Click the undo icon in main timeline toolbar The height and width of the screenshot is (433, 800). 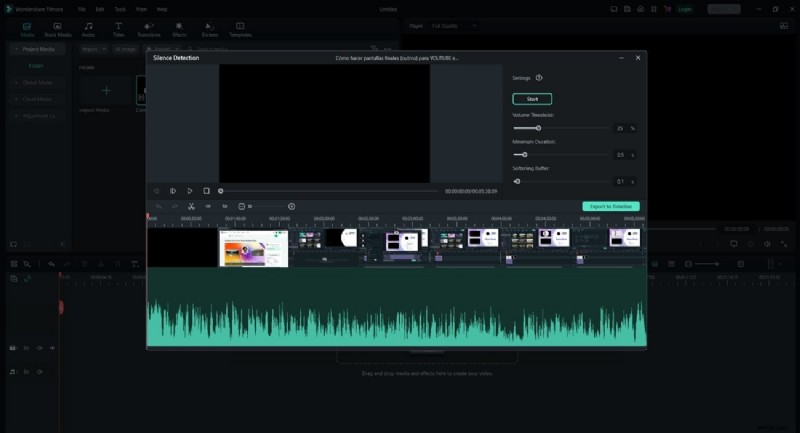(x=51, y=264)
